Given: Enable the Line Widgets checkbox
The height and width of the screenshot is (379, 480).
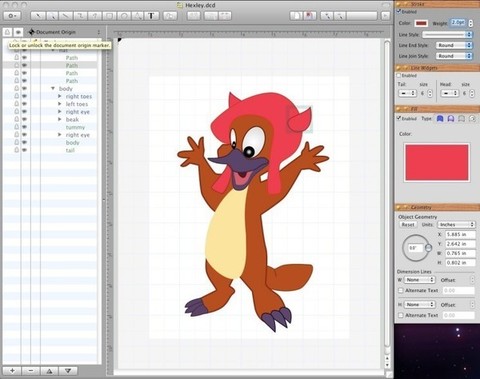Looking at the screenshot, I should pyautogui.click(x=399, y=76).
